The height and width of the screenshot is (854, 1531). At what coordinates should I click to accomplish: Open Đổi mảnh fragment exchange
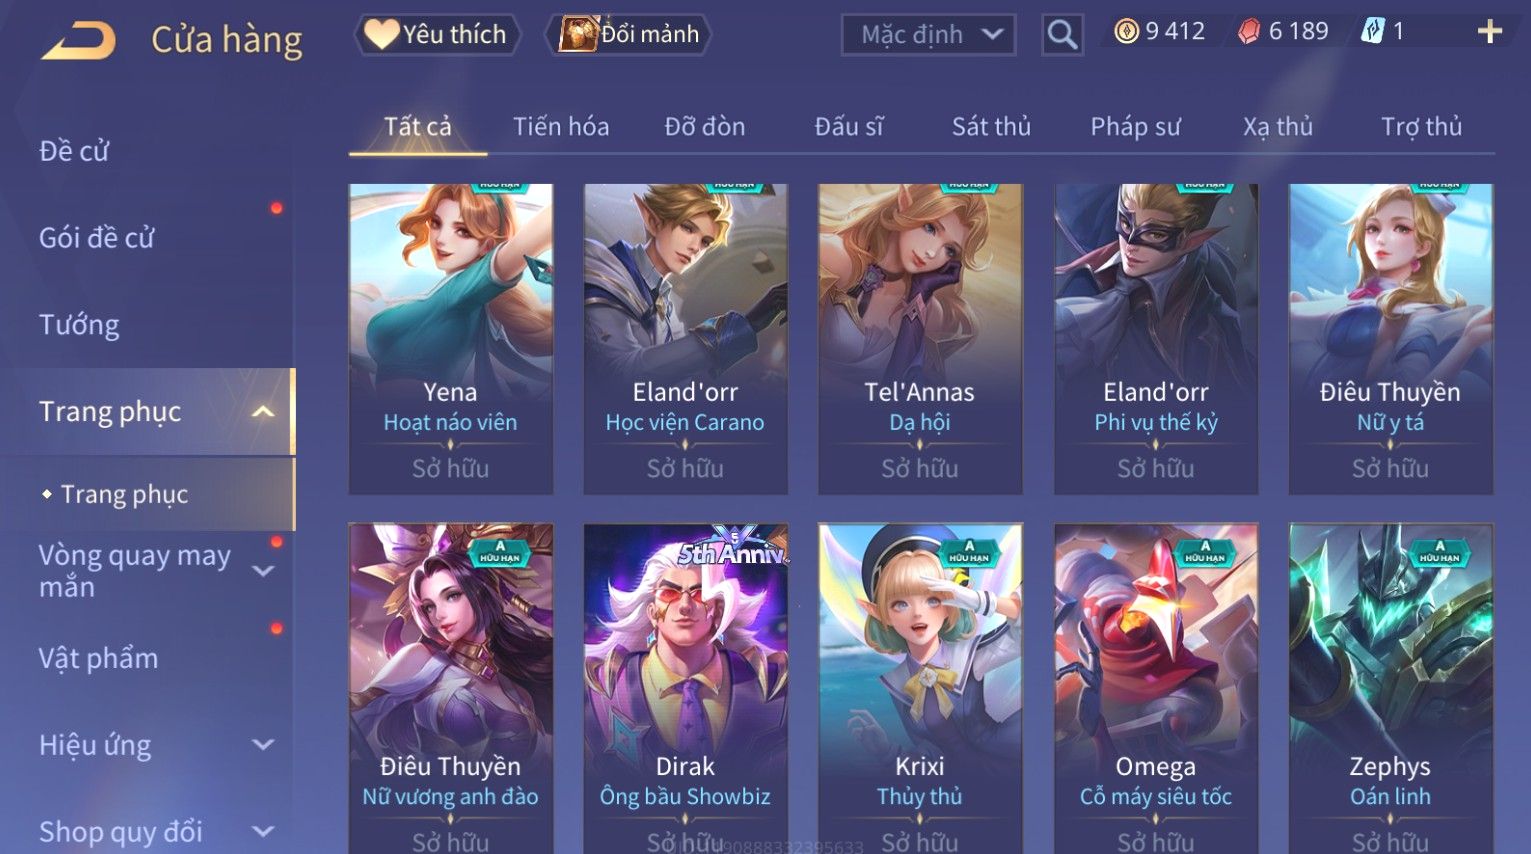click(628, 34)
